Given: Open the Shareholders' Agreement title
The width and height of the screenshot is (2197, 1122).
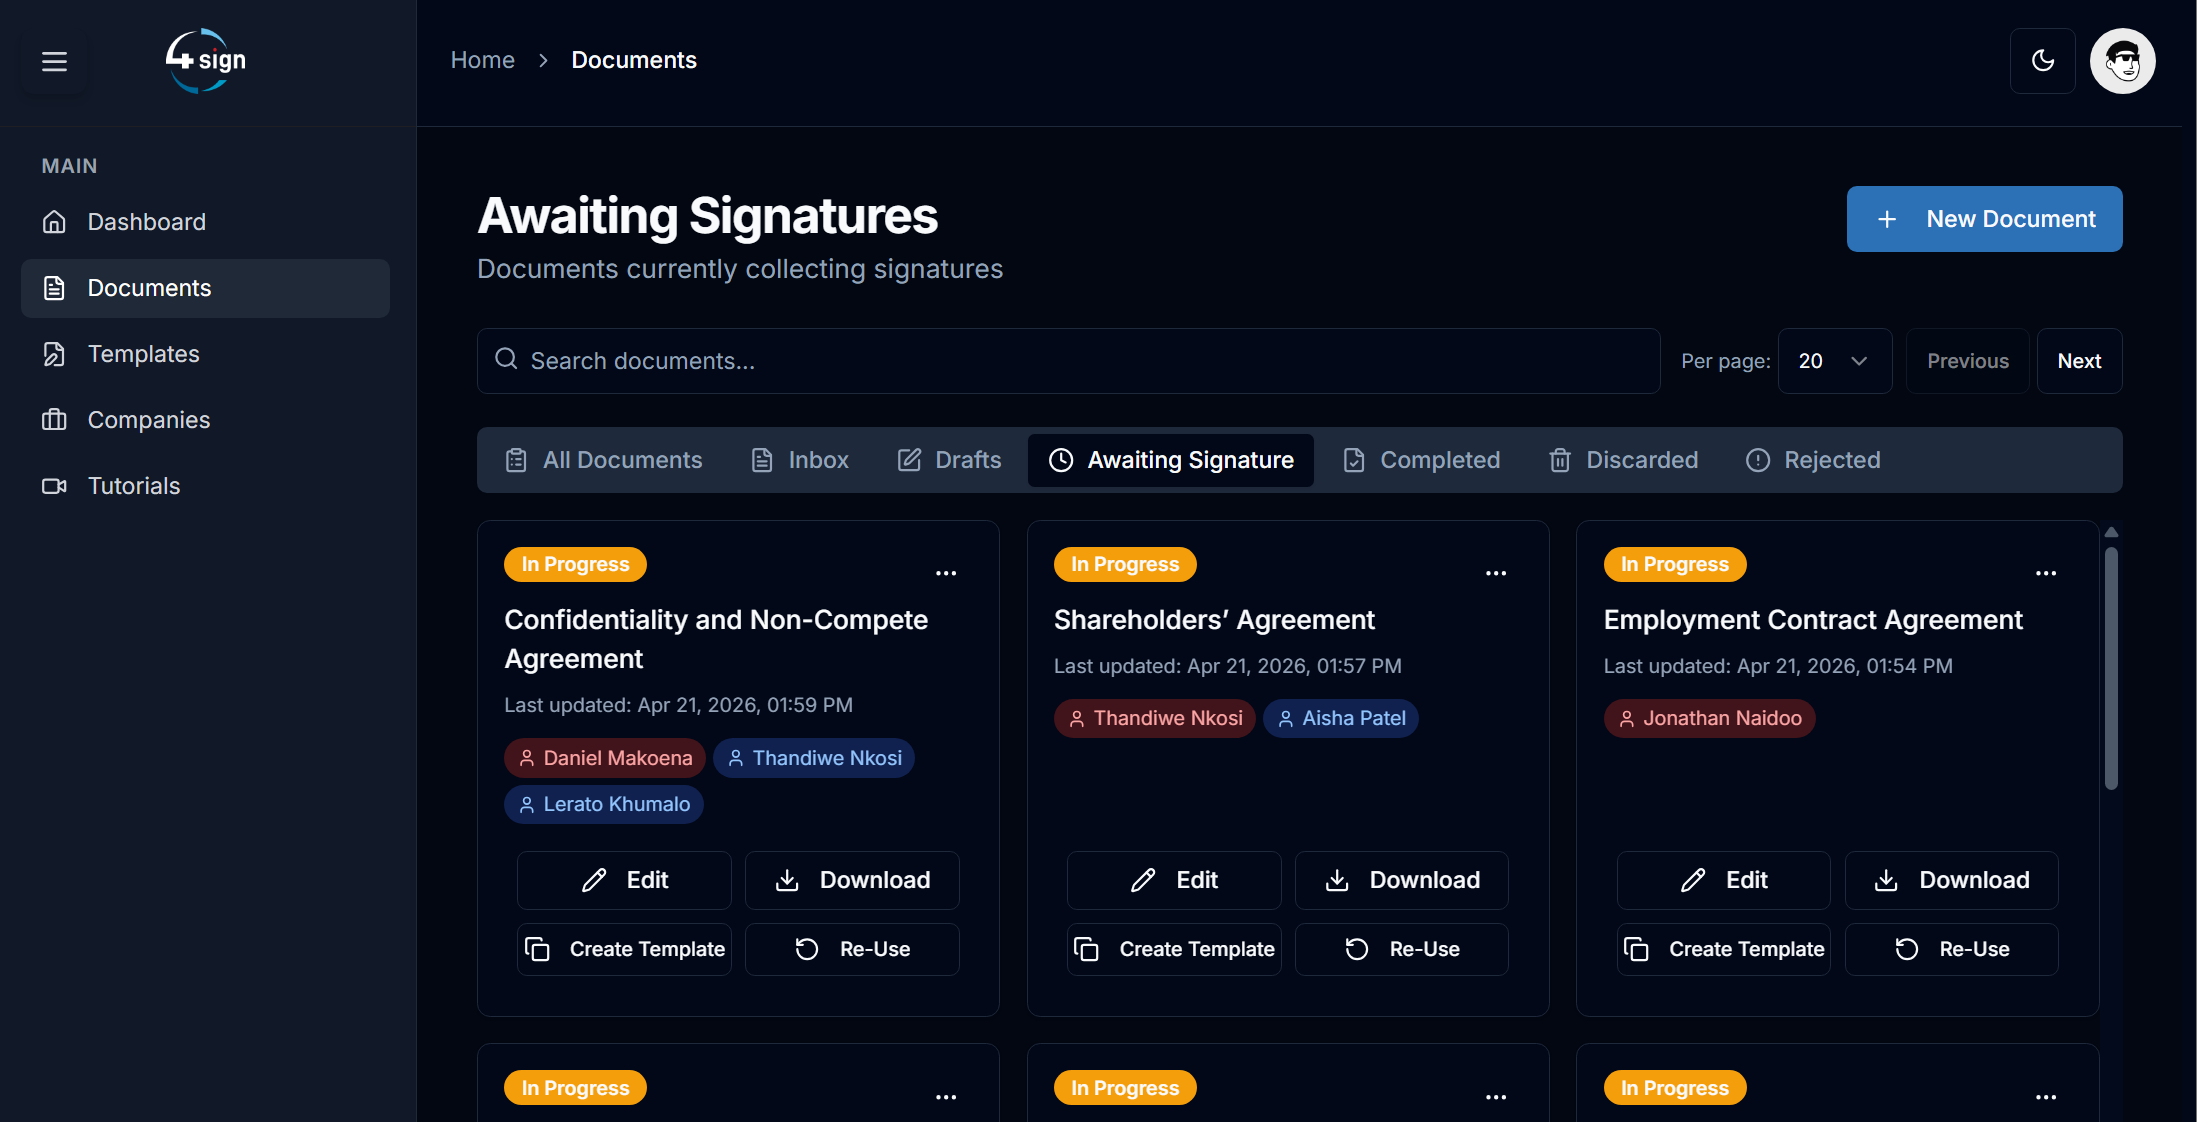Looking at the screenshot, I should pyautogui.click(x=1214, y=620).
